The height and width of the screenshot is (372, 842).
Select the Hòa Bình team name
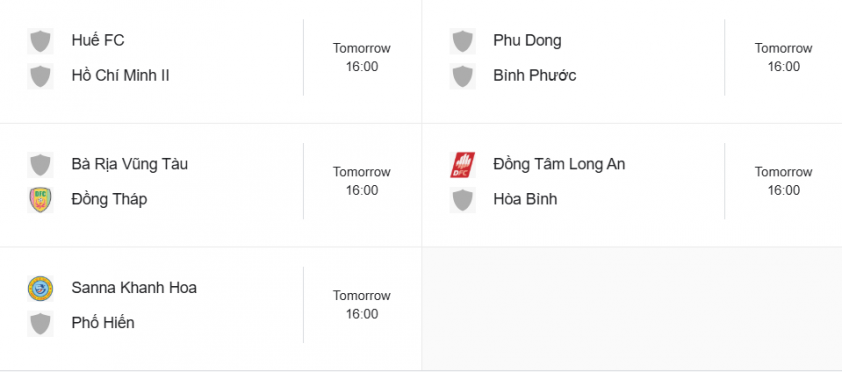(x=525, y=199)
